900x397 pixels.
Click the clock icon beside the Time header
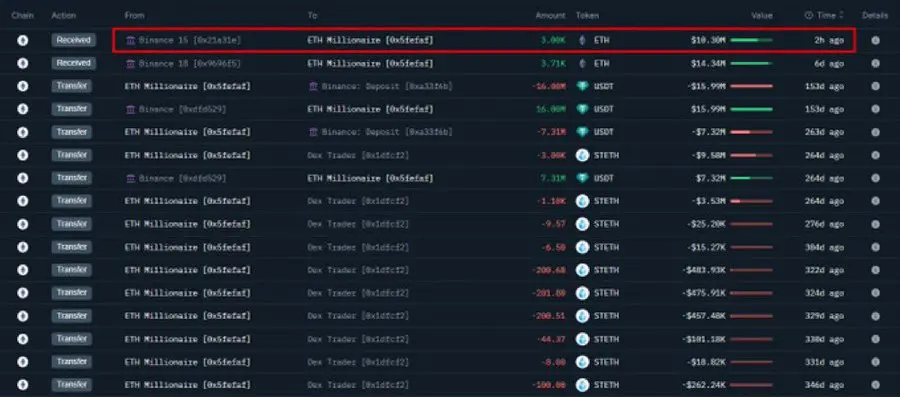[809, 15]
